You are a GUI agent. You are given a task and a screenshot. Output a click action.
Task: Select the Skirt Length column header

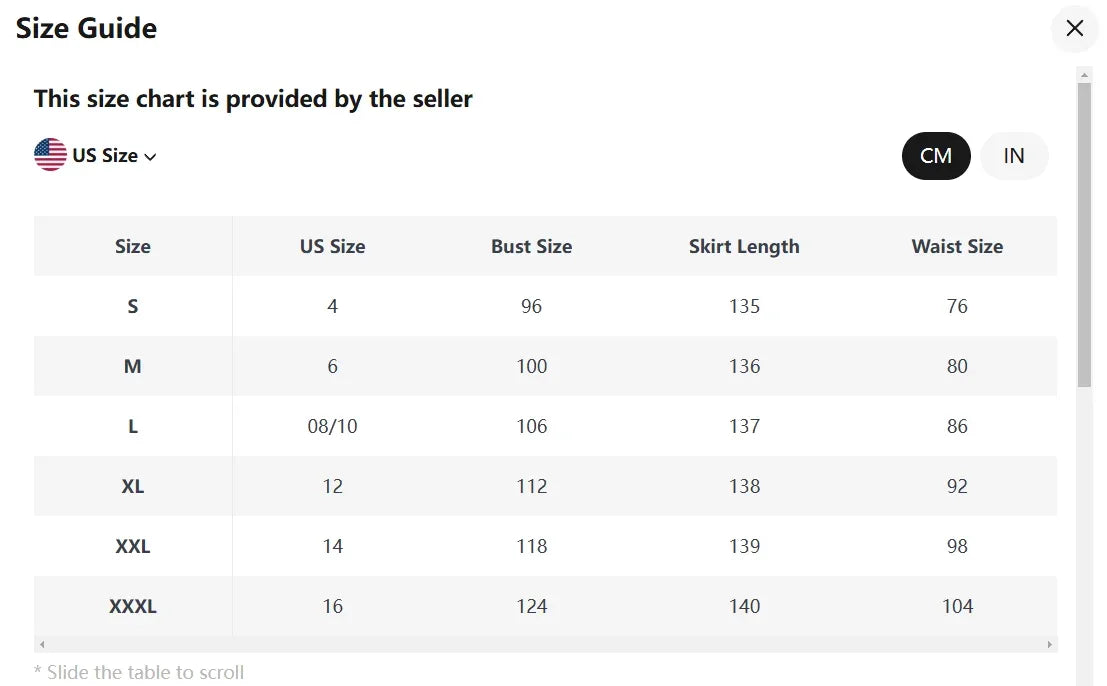pyautogui.click(x=744, y=246)
